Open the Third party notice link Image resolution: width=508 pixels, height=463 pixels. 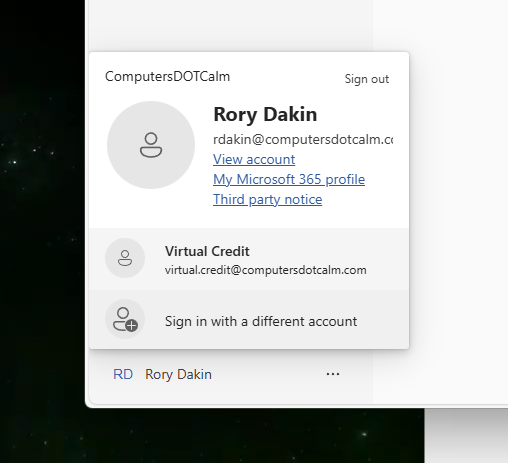click(268, 199)
